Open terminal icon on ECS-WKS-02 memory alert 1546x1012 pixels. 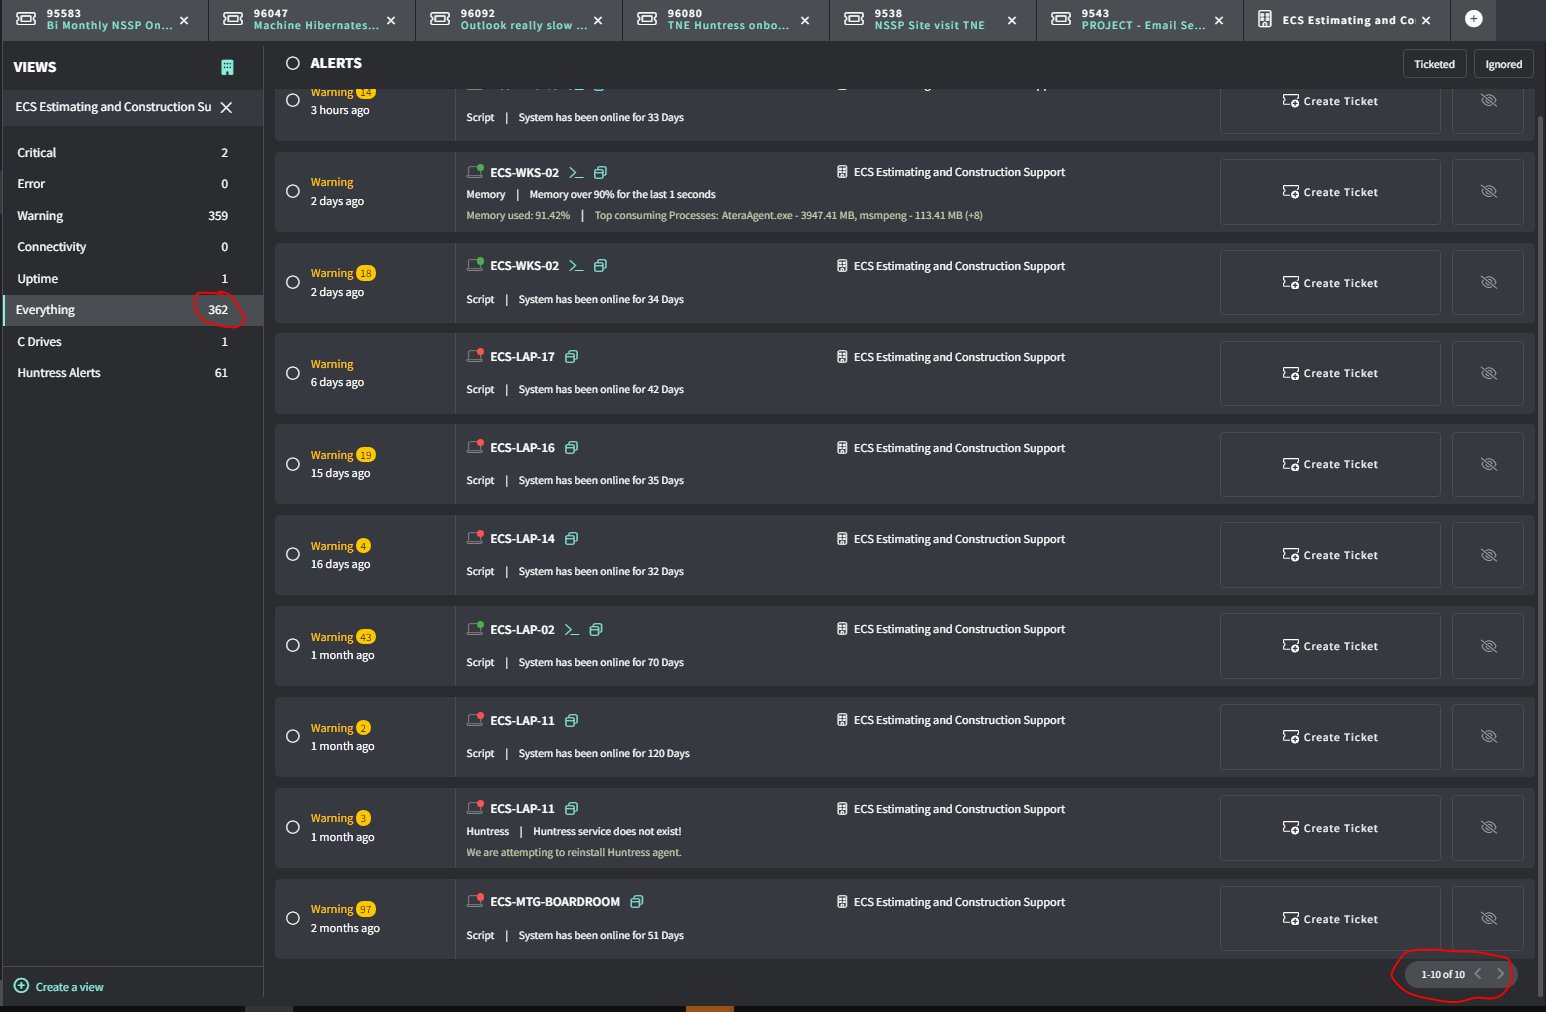coord(576,173)
